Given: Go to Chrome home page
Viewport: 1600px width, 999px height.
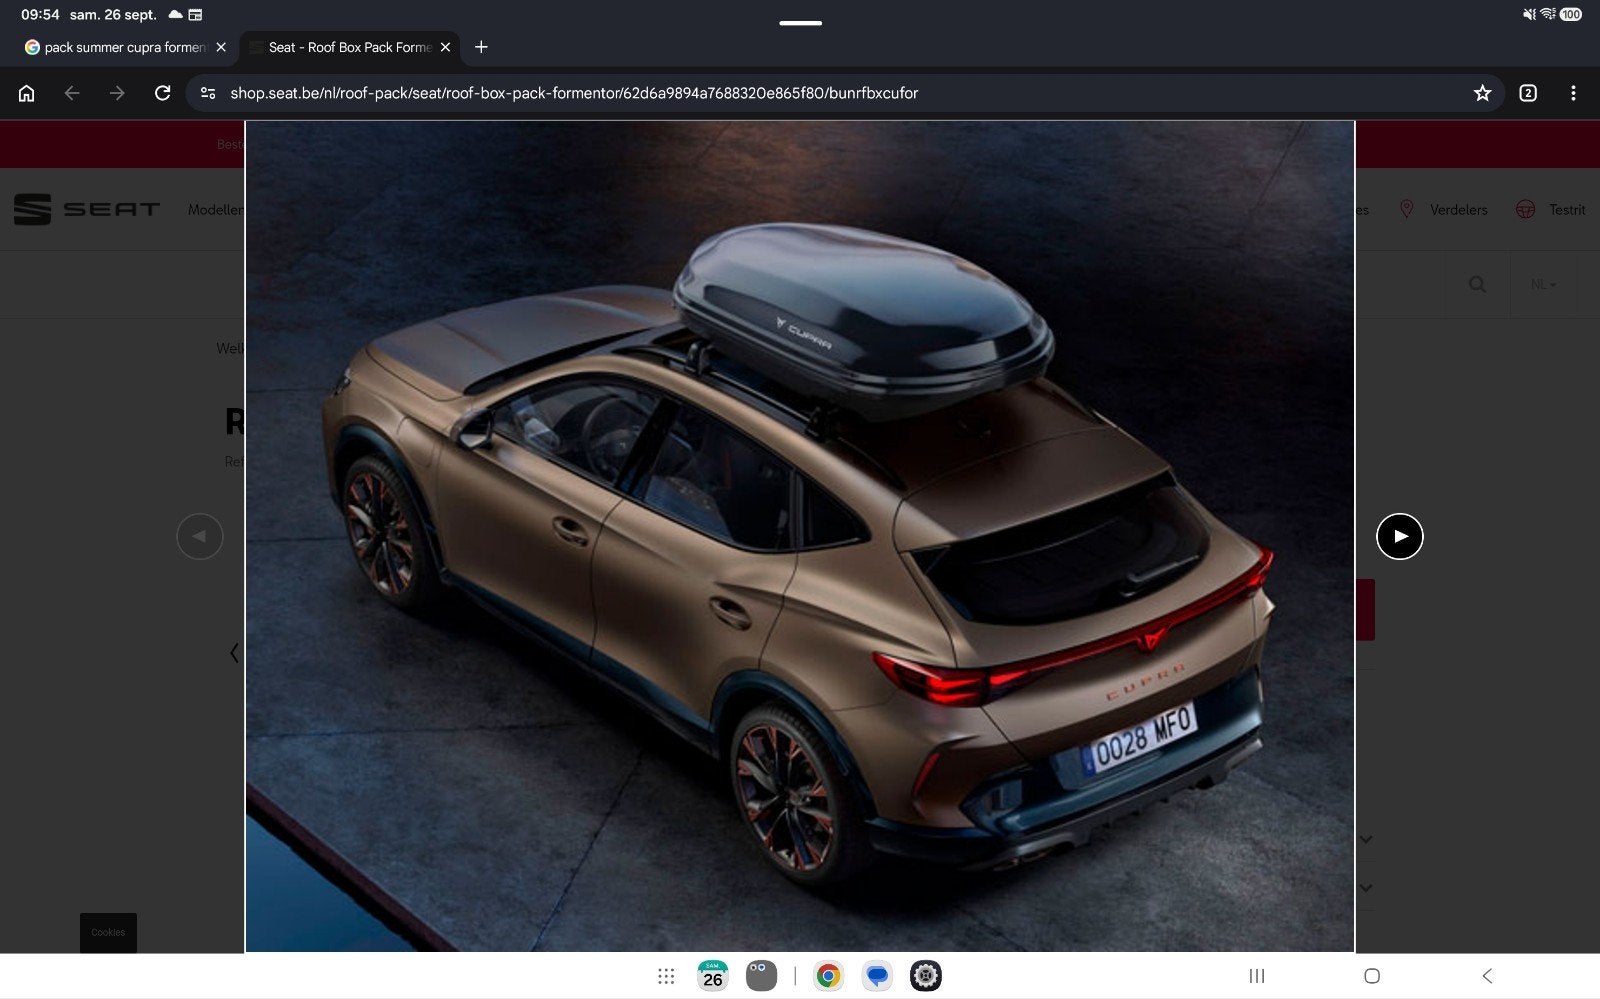Looking at the screenshot, I should pyautogui.click(x=27, y=93).
